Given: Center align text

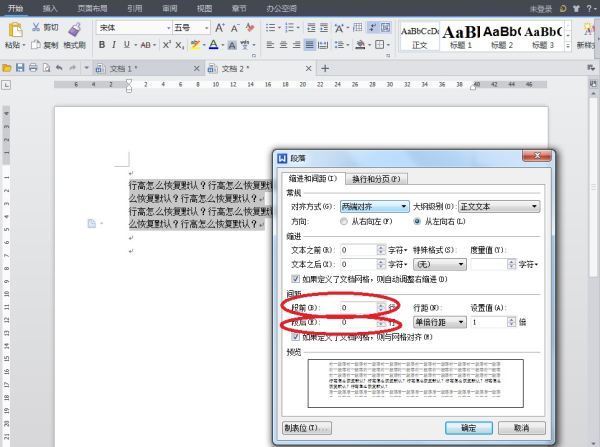Looking at the screenshot, I should point(283,45).
